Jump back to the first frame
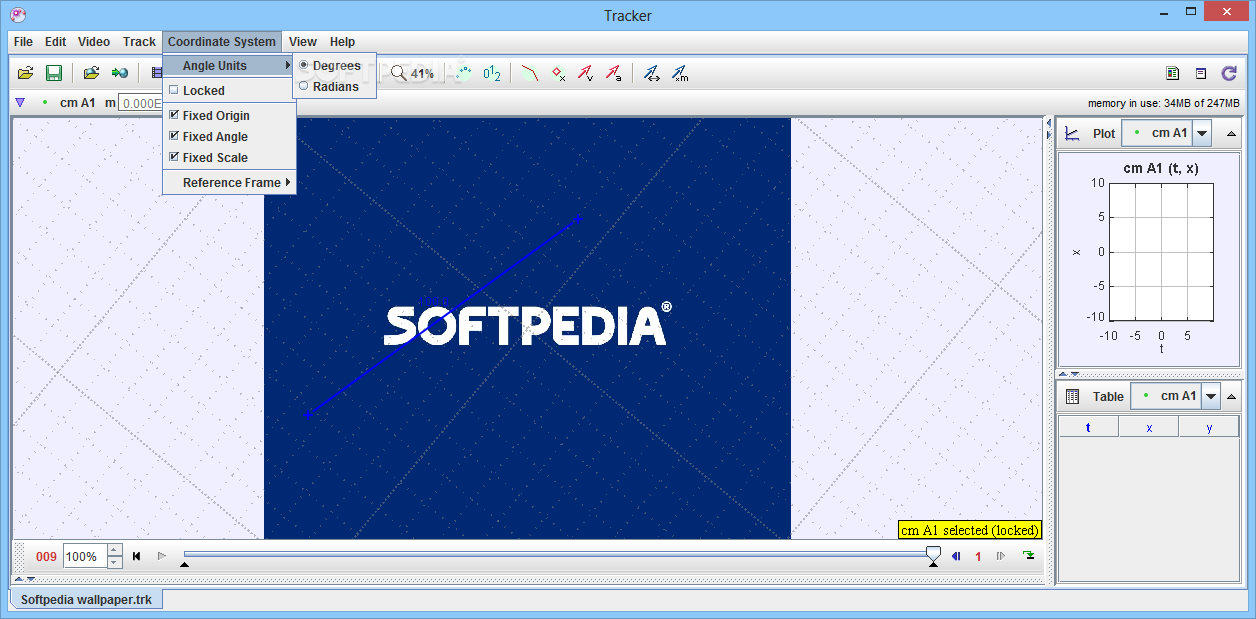Image resolution: width=1256 pixels, height=619 pixels. (137, 556)
